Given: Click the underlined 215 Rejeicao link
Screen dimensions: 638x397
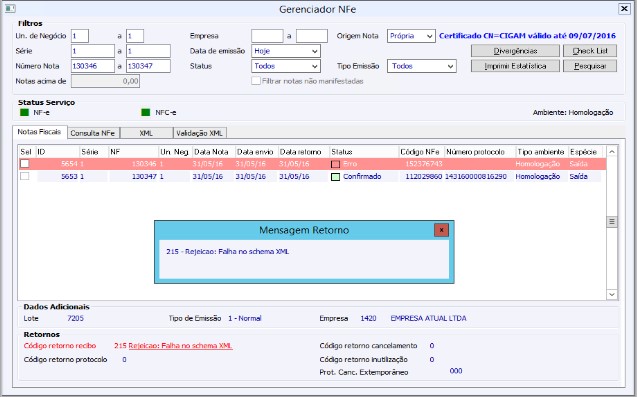Looking at the screenshot, I should (180, 346).
